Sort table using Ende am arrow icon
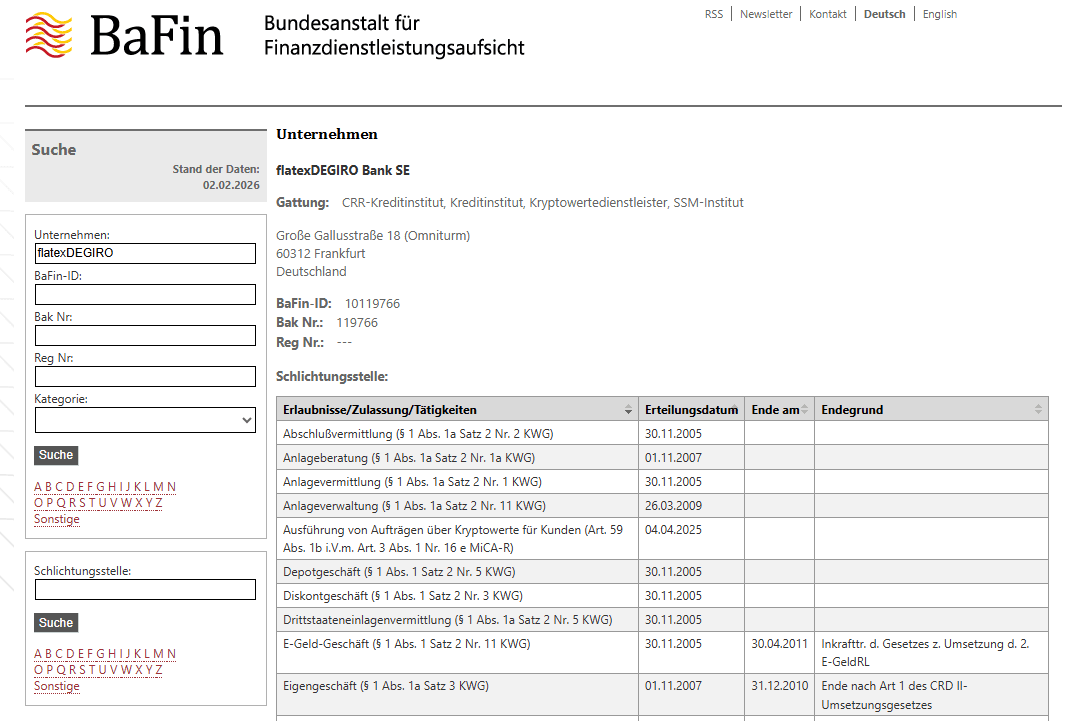The width and height of the screenshot is (1066, 721). click(805, 409)
